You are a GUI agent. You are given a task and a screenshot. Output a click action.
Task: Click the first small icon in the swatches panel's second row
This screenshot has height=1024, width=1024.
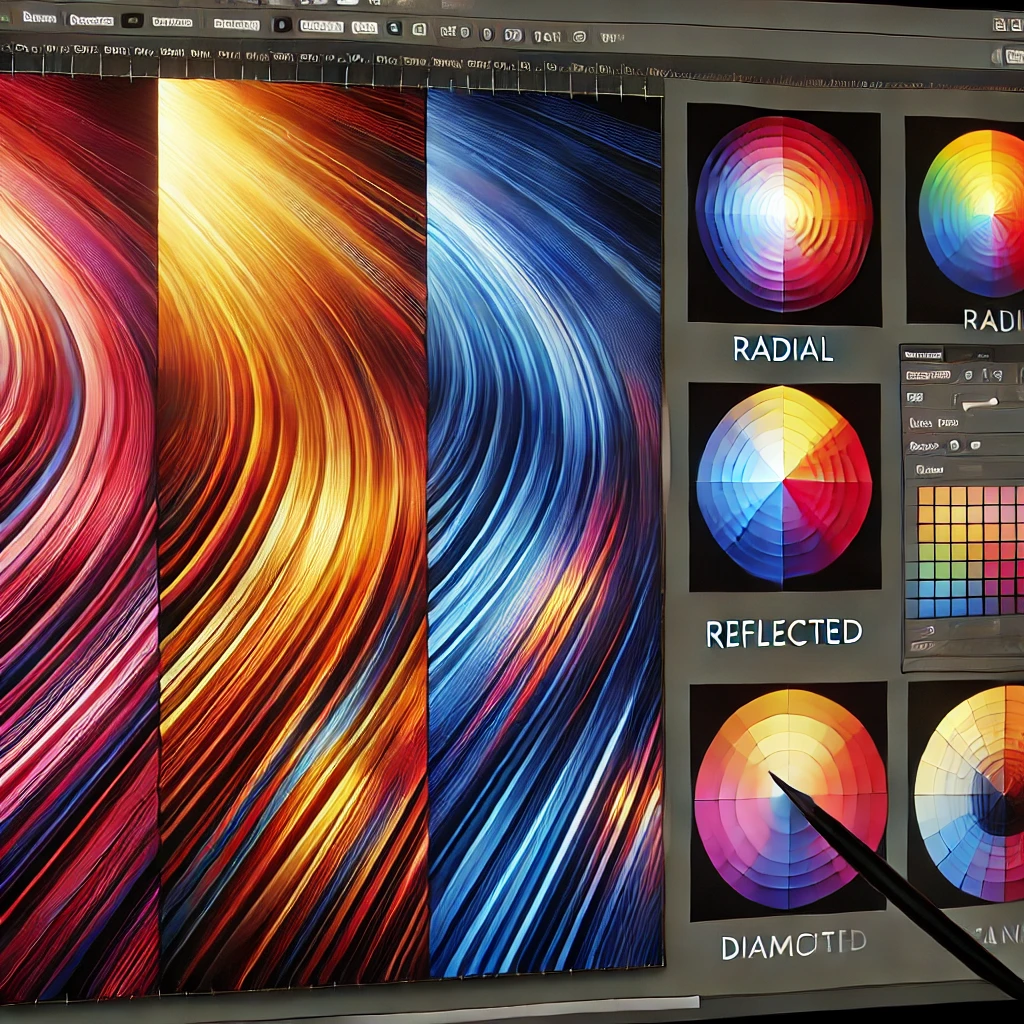click(968, 375)
